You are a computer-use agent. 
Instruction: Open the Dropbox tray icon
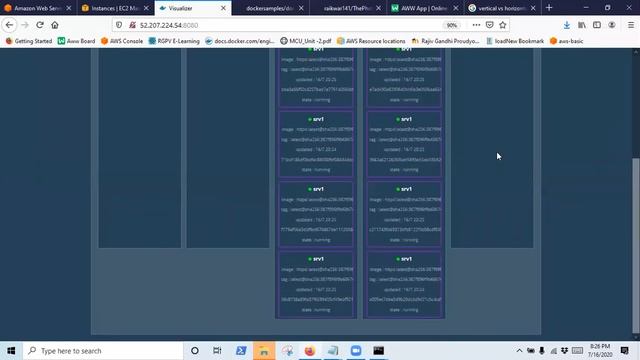564,351
